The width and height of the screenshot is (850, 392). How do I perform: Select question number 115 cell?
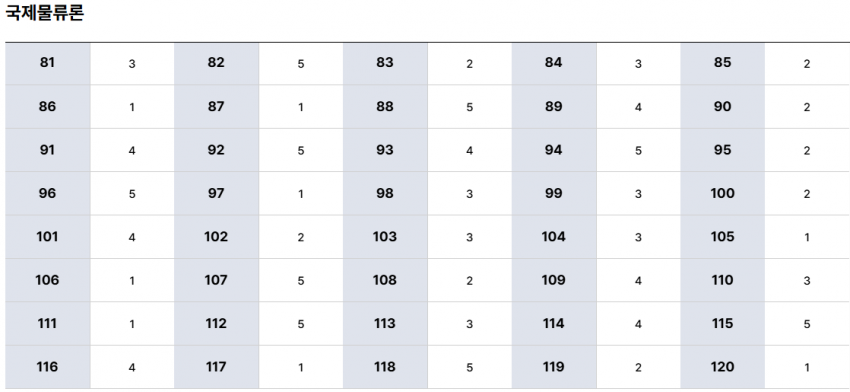[723, 324]
